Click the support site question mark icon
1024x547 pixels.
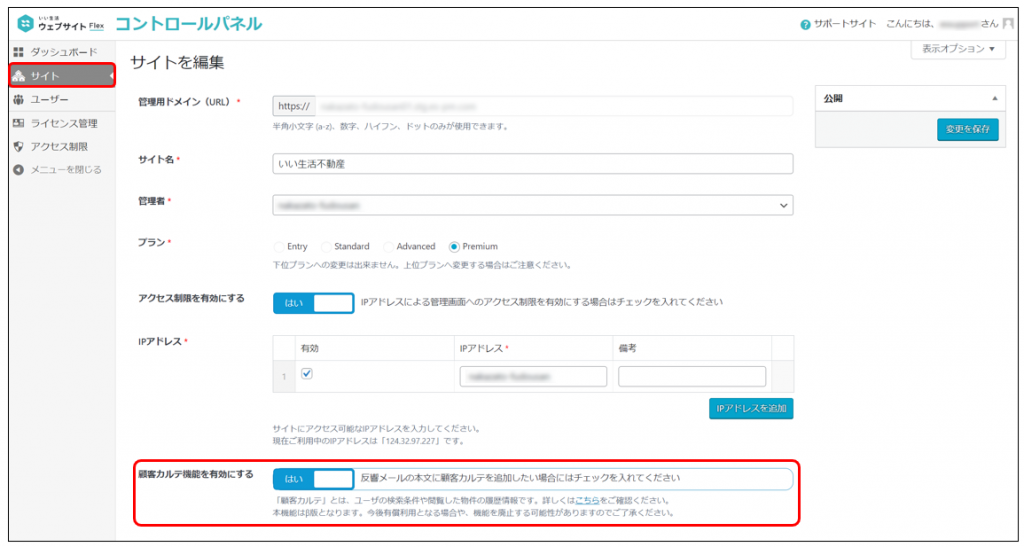[805, 24]
